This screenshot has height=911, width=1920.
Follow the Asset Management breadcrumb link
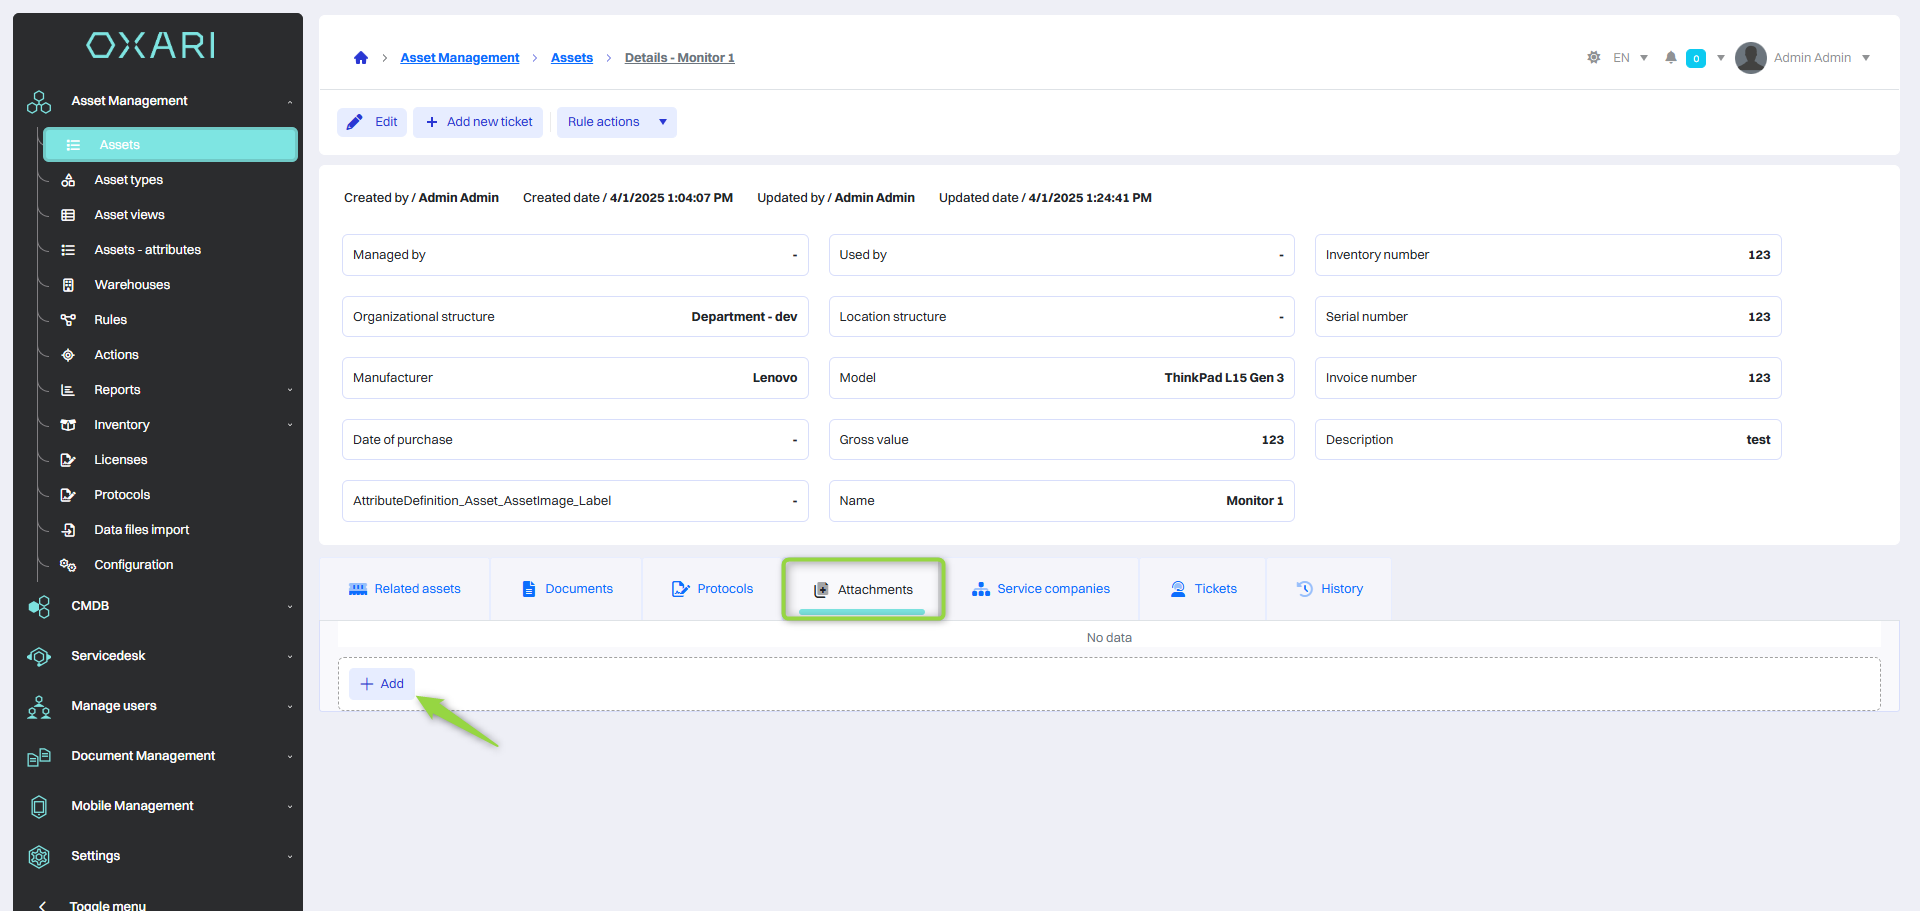point(459,58)
